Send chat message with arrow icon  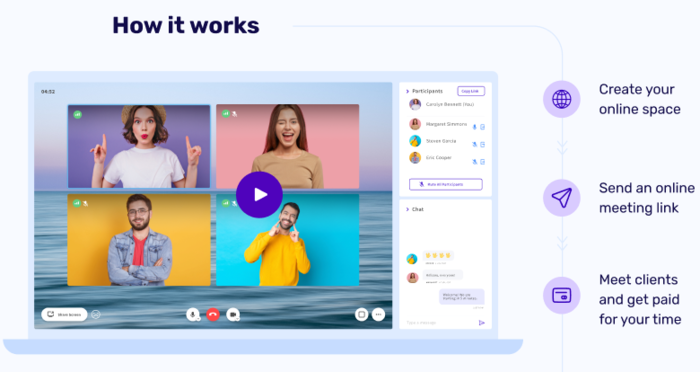click(x=482, y=322)
